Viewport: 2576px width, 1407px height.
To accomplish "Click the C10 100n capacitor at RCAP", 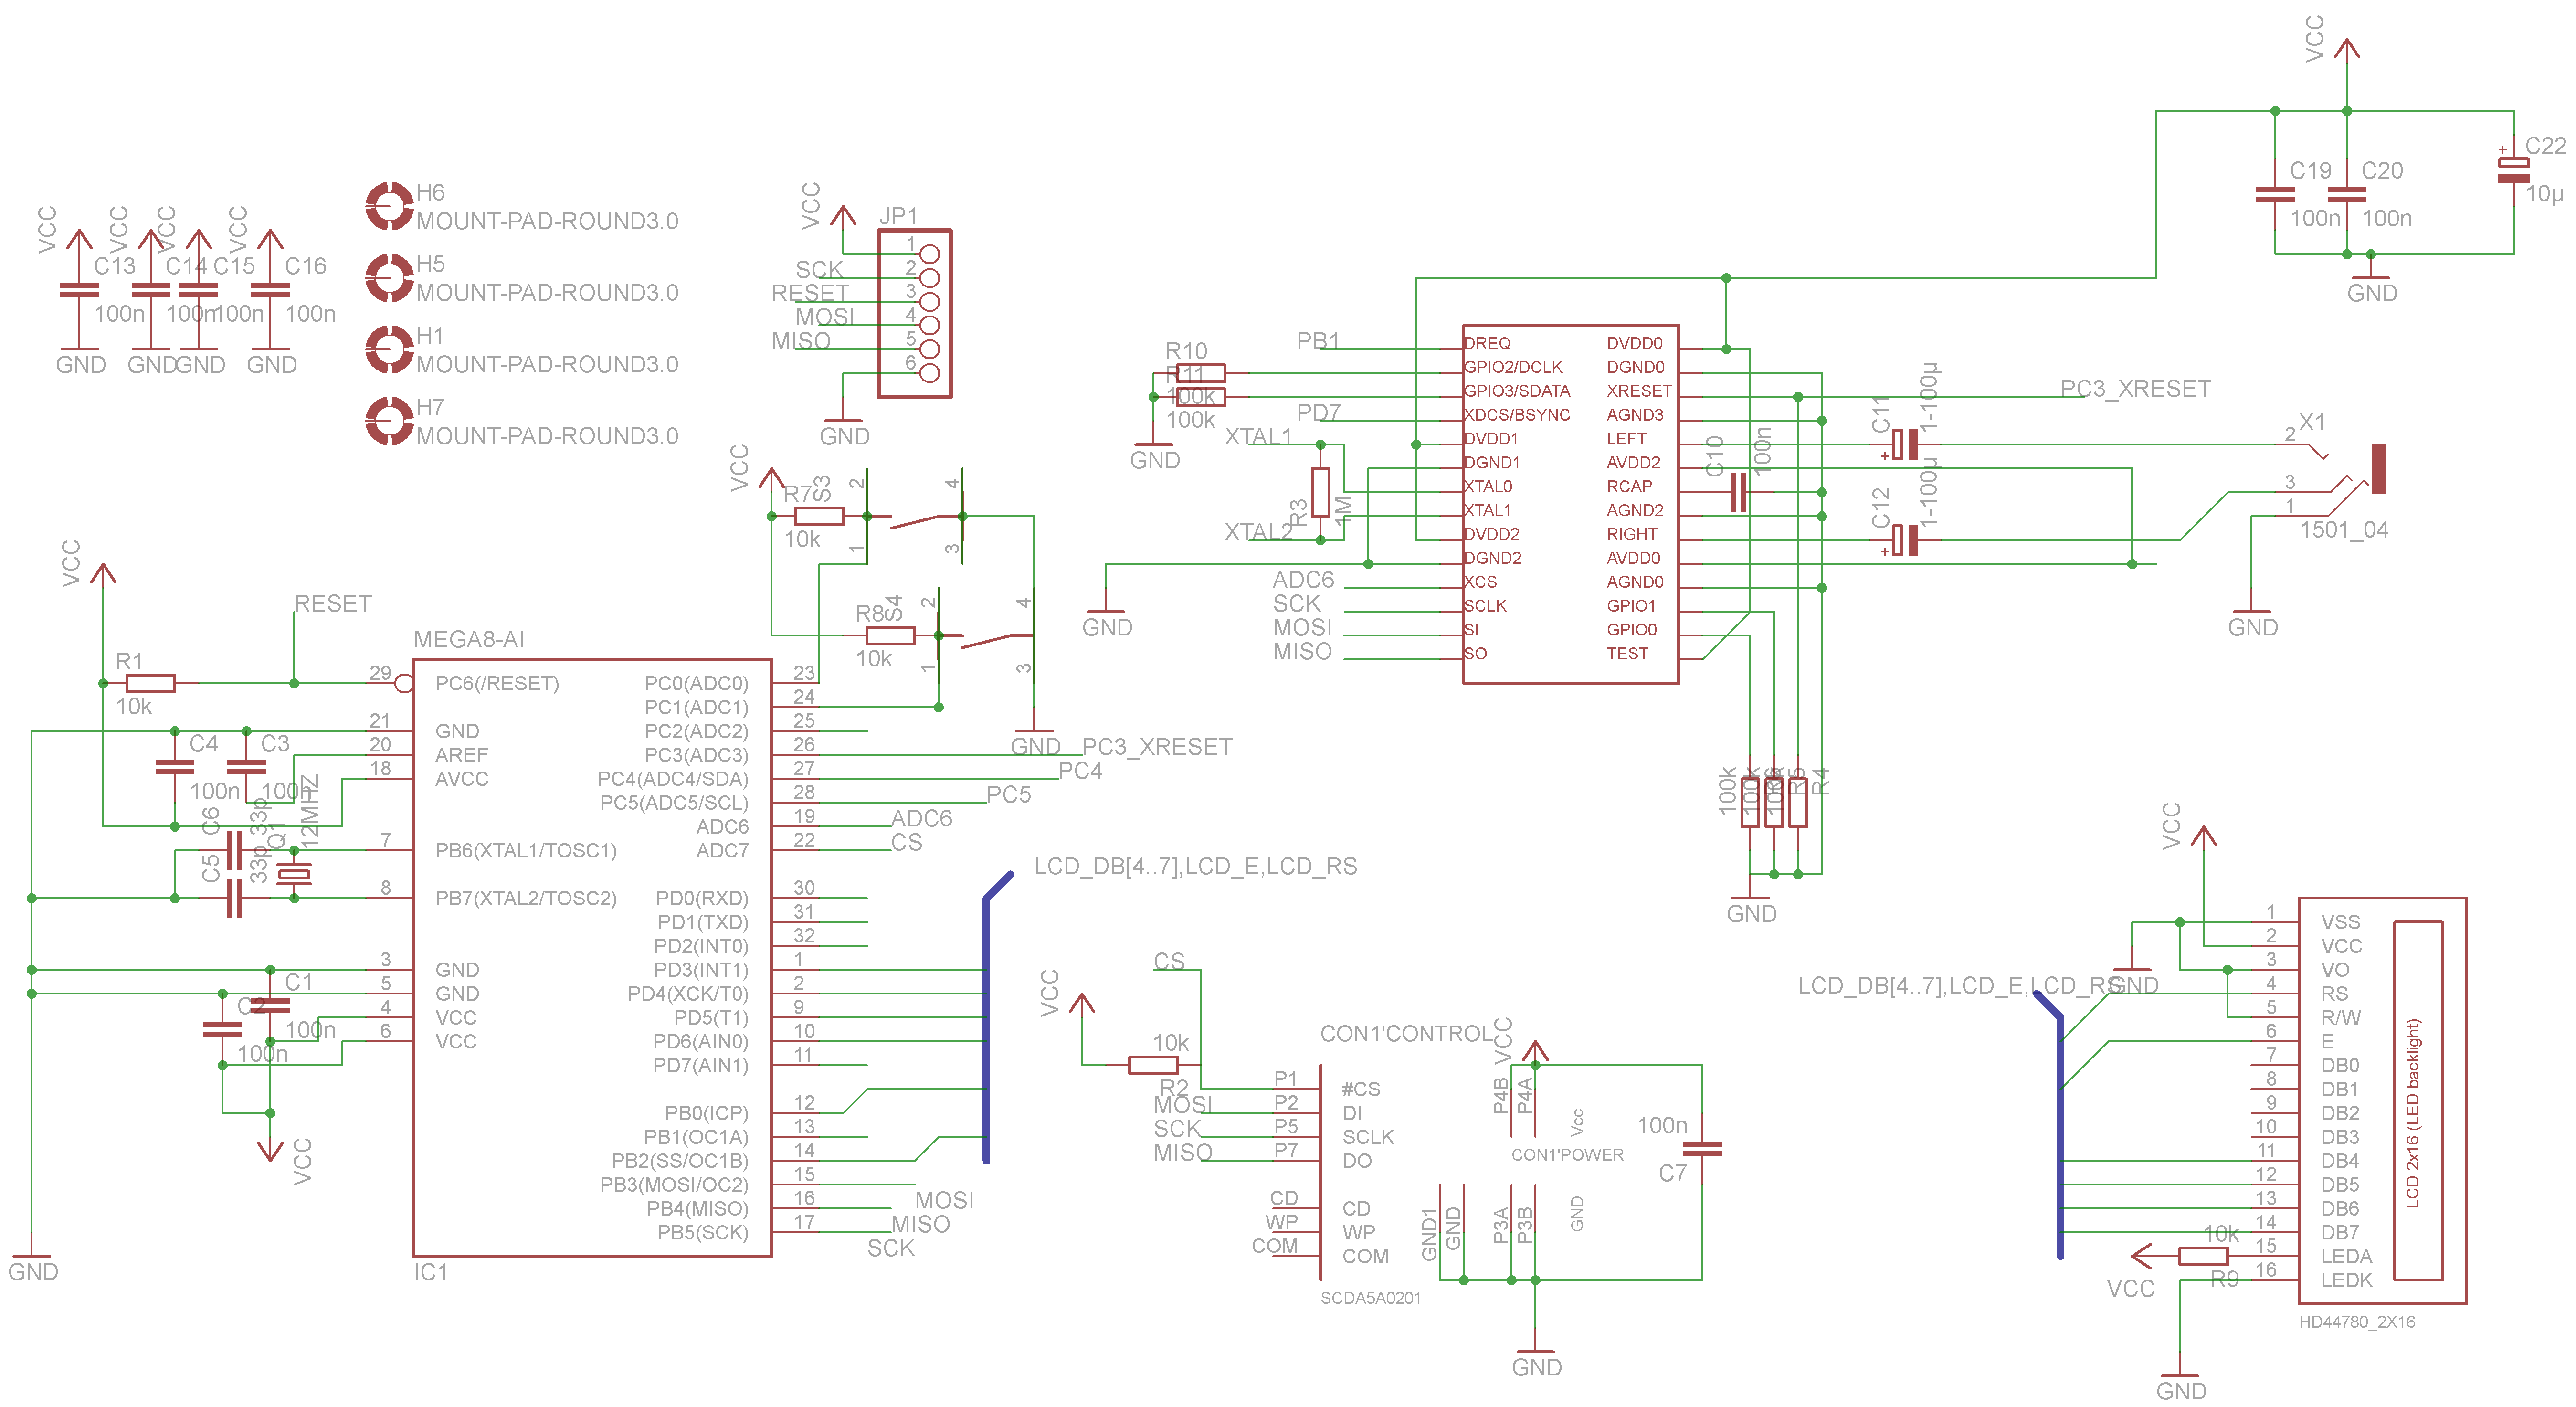I will pos(1738,492).
